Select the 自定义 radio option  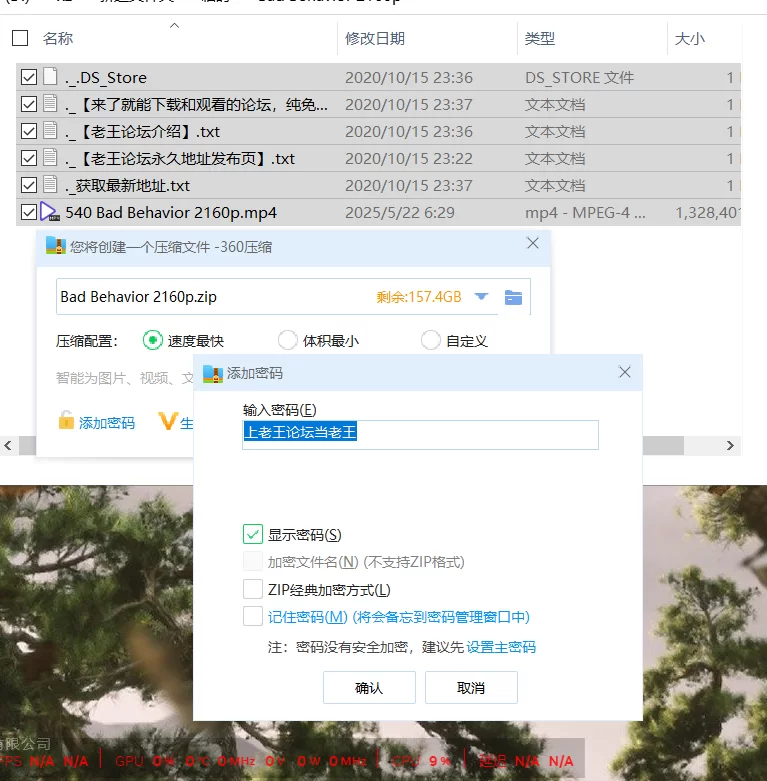(x=430, y=340)
